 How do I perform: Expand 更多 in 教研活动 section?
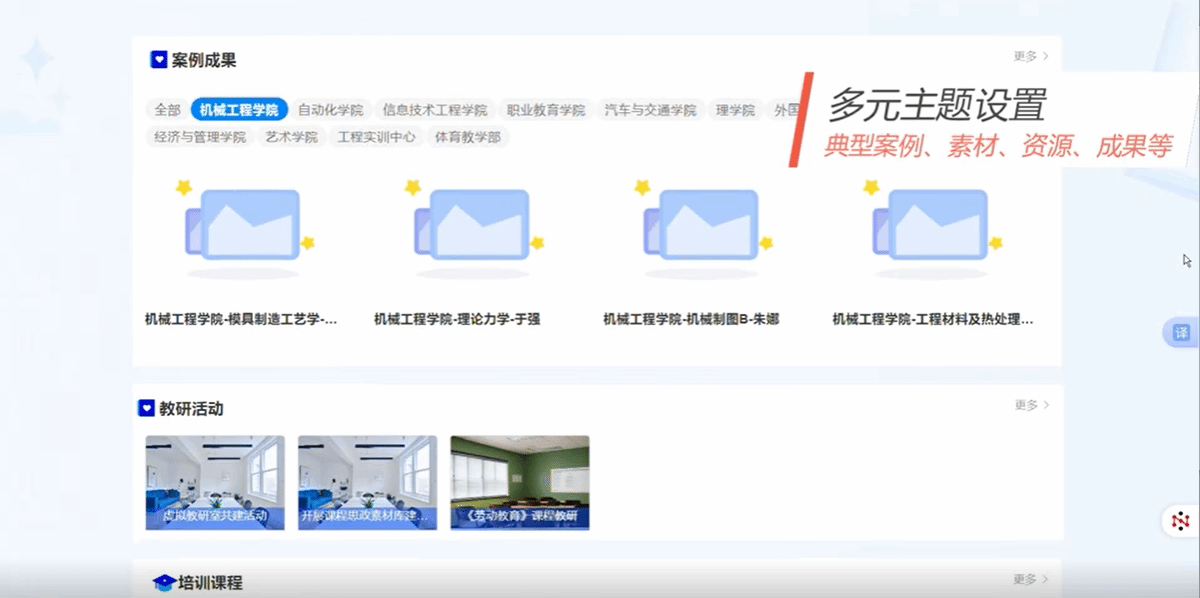coord(1031,405)
